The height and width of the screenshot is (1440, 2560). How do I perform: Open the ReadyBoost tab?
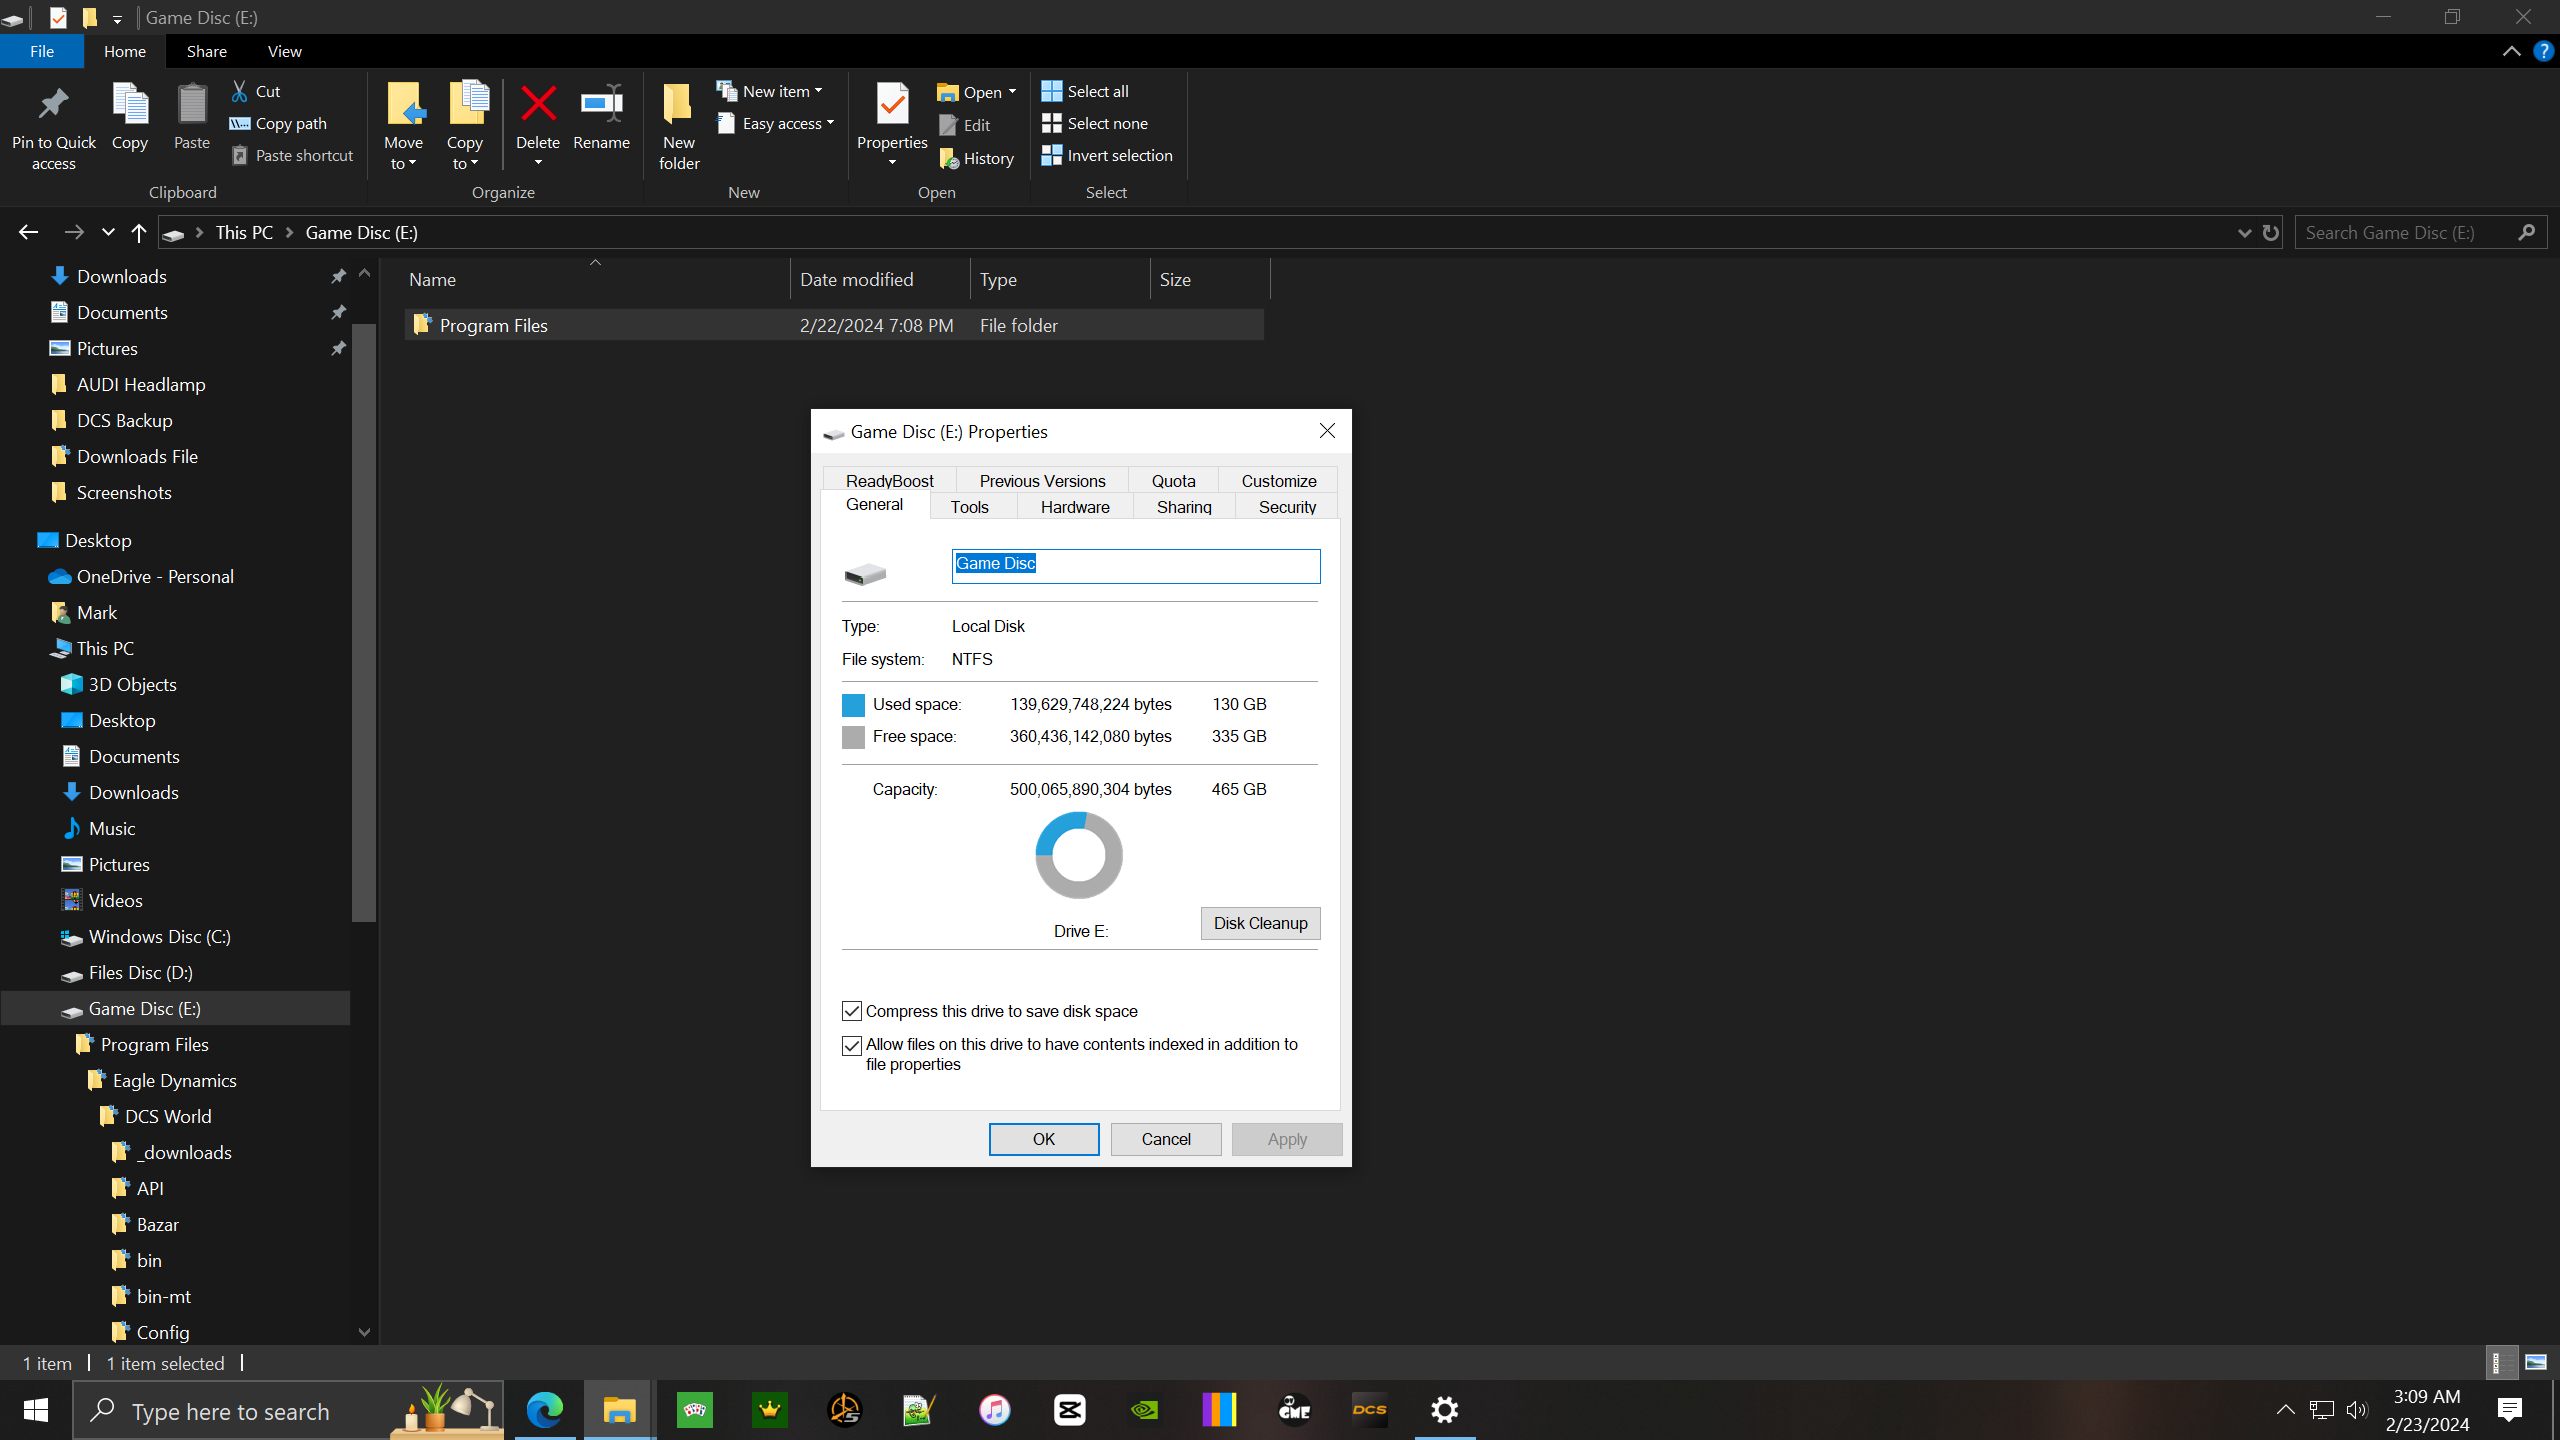(x=889, y=480)
